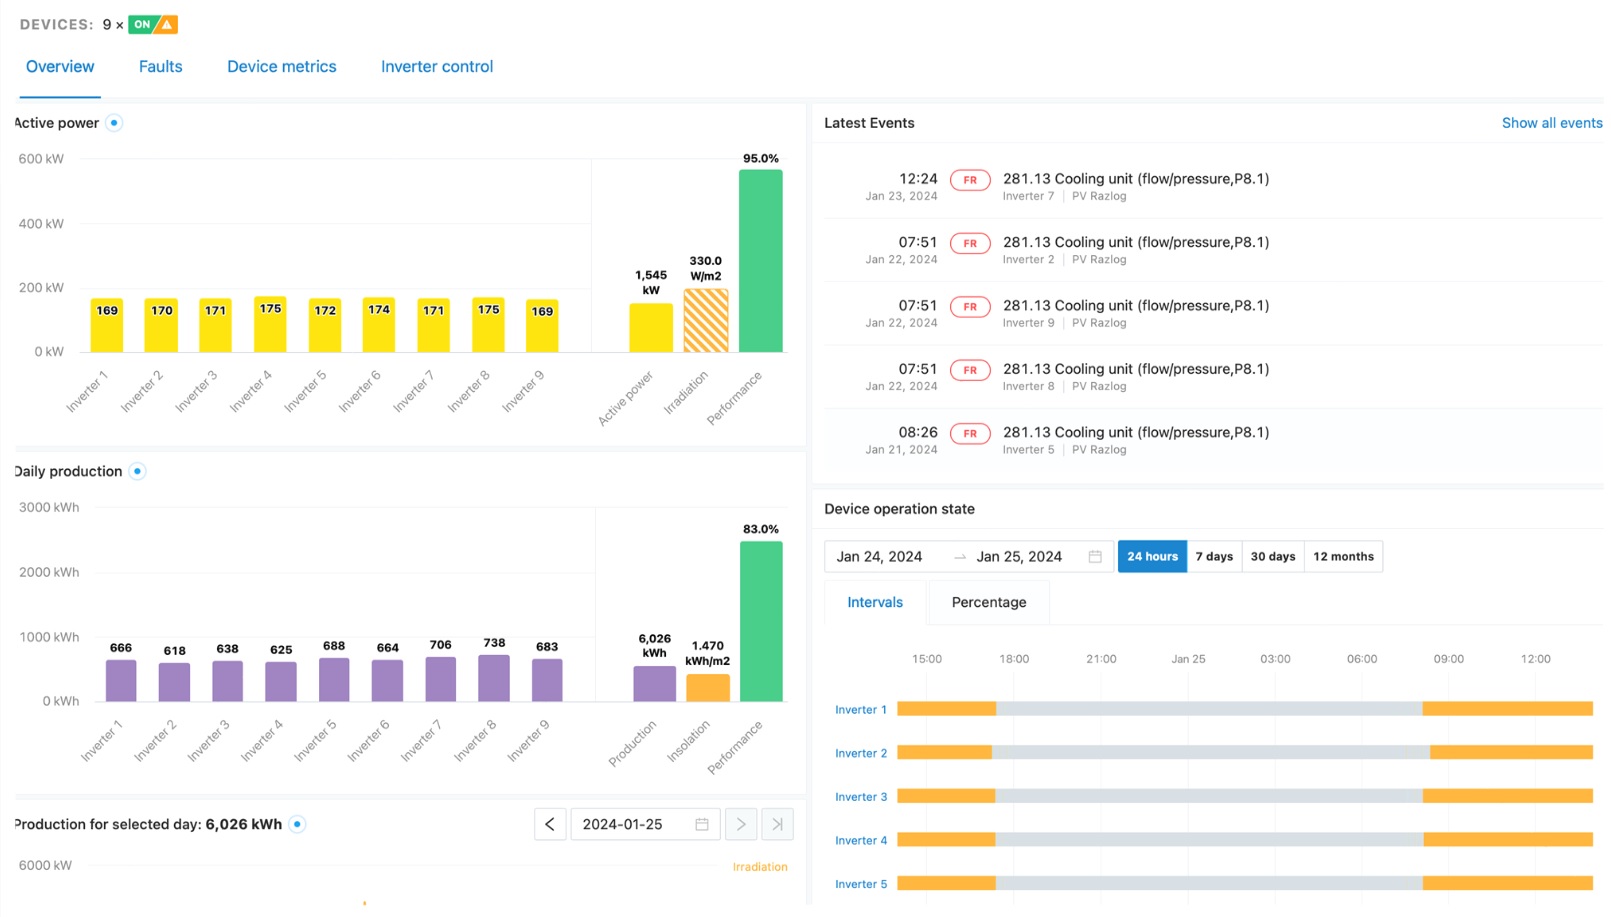Click the ON device status badge
This screenshot has height=917, width=1611.
tap(142, 24)
